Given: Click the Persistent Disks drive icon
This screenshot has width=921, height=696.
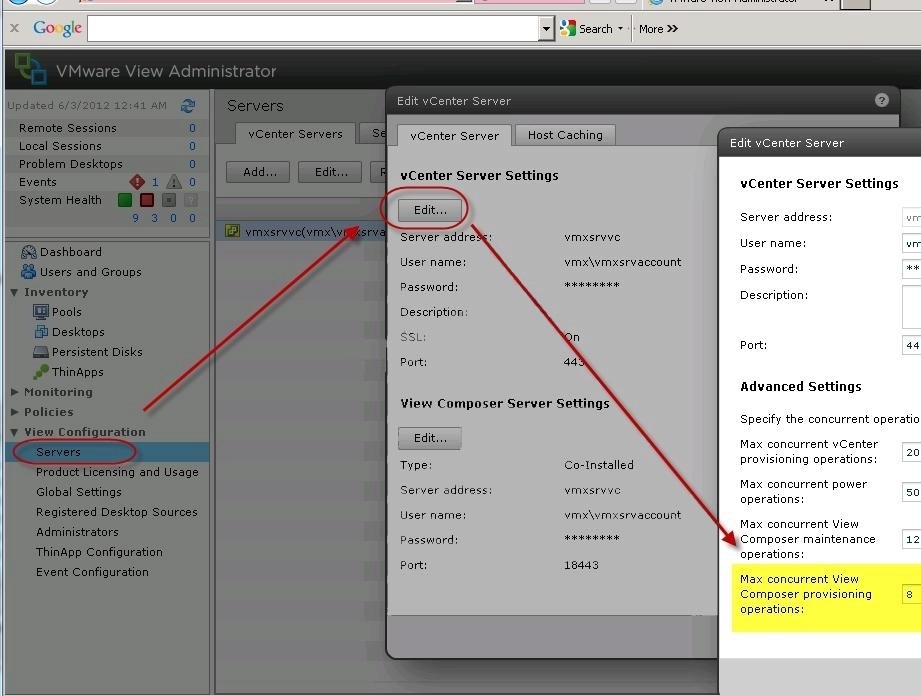Looking at the screenshot, I should click(41, 352).
